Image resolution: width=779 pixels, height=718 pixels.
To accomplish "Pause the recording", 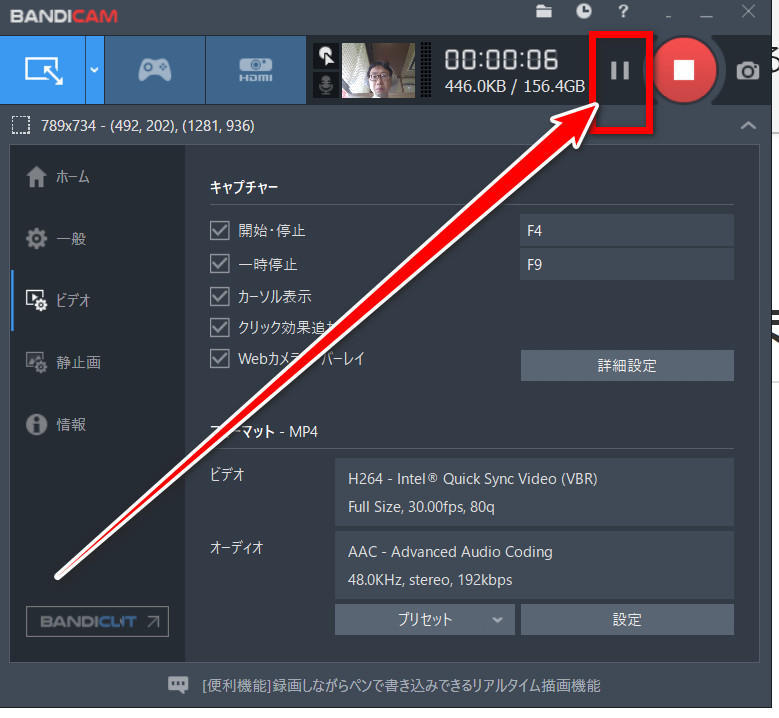I will (620, 71).
